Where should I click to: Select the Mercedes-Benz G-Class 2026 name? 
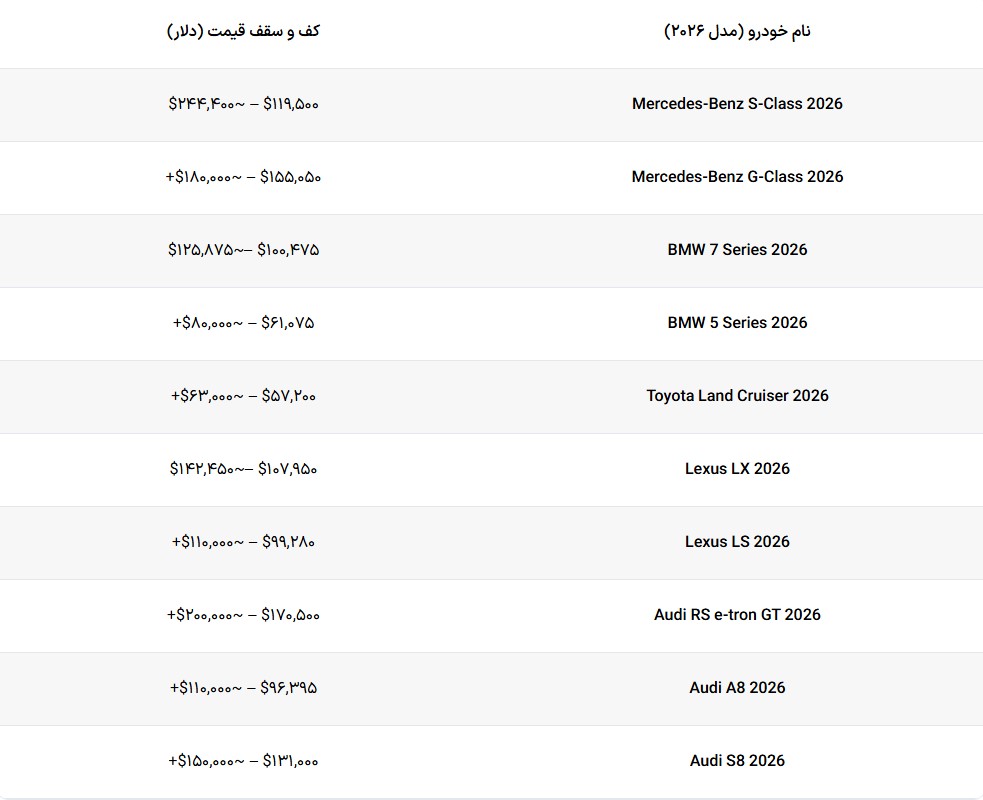(737, 177)
